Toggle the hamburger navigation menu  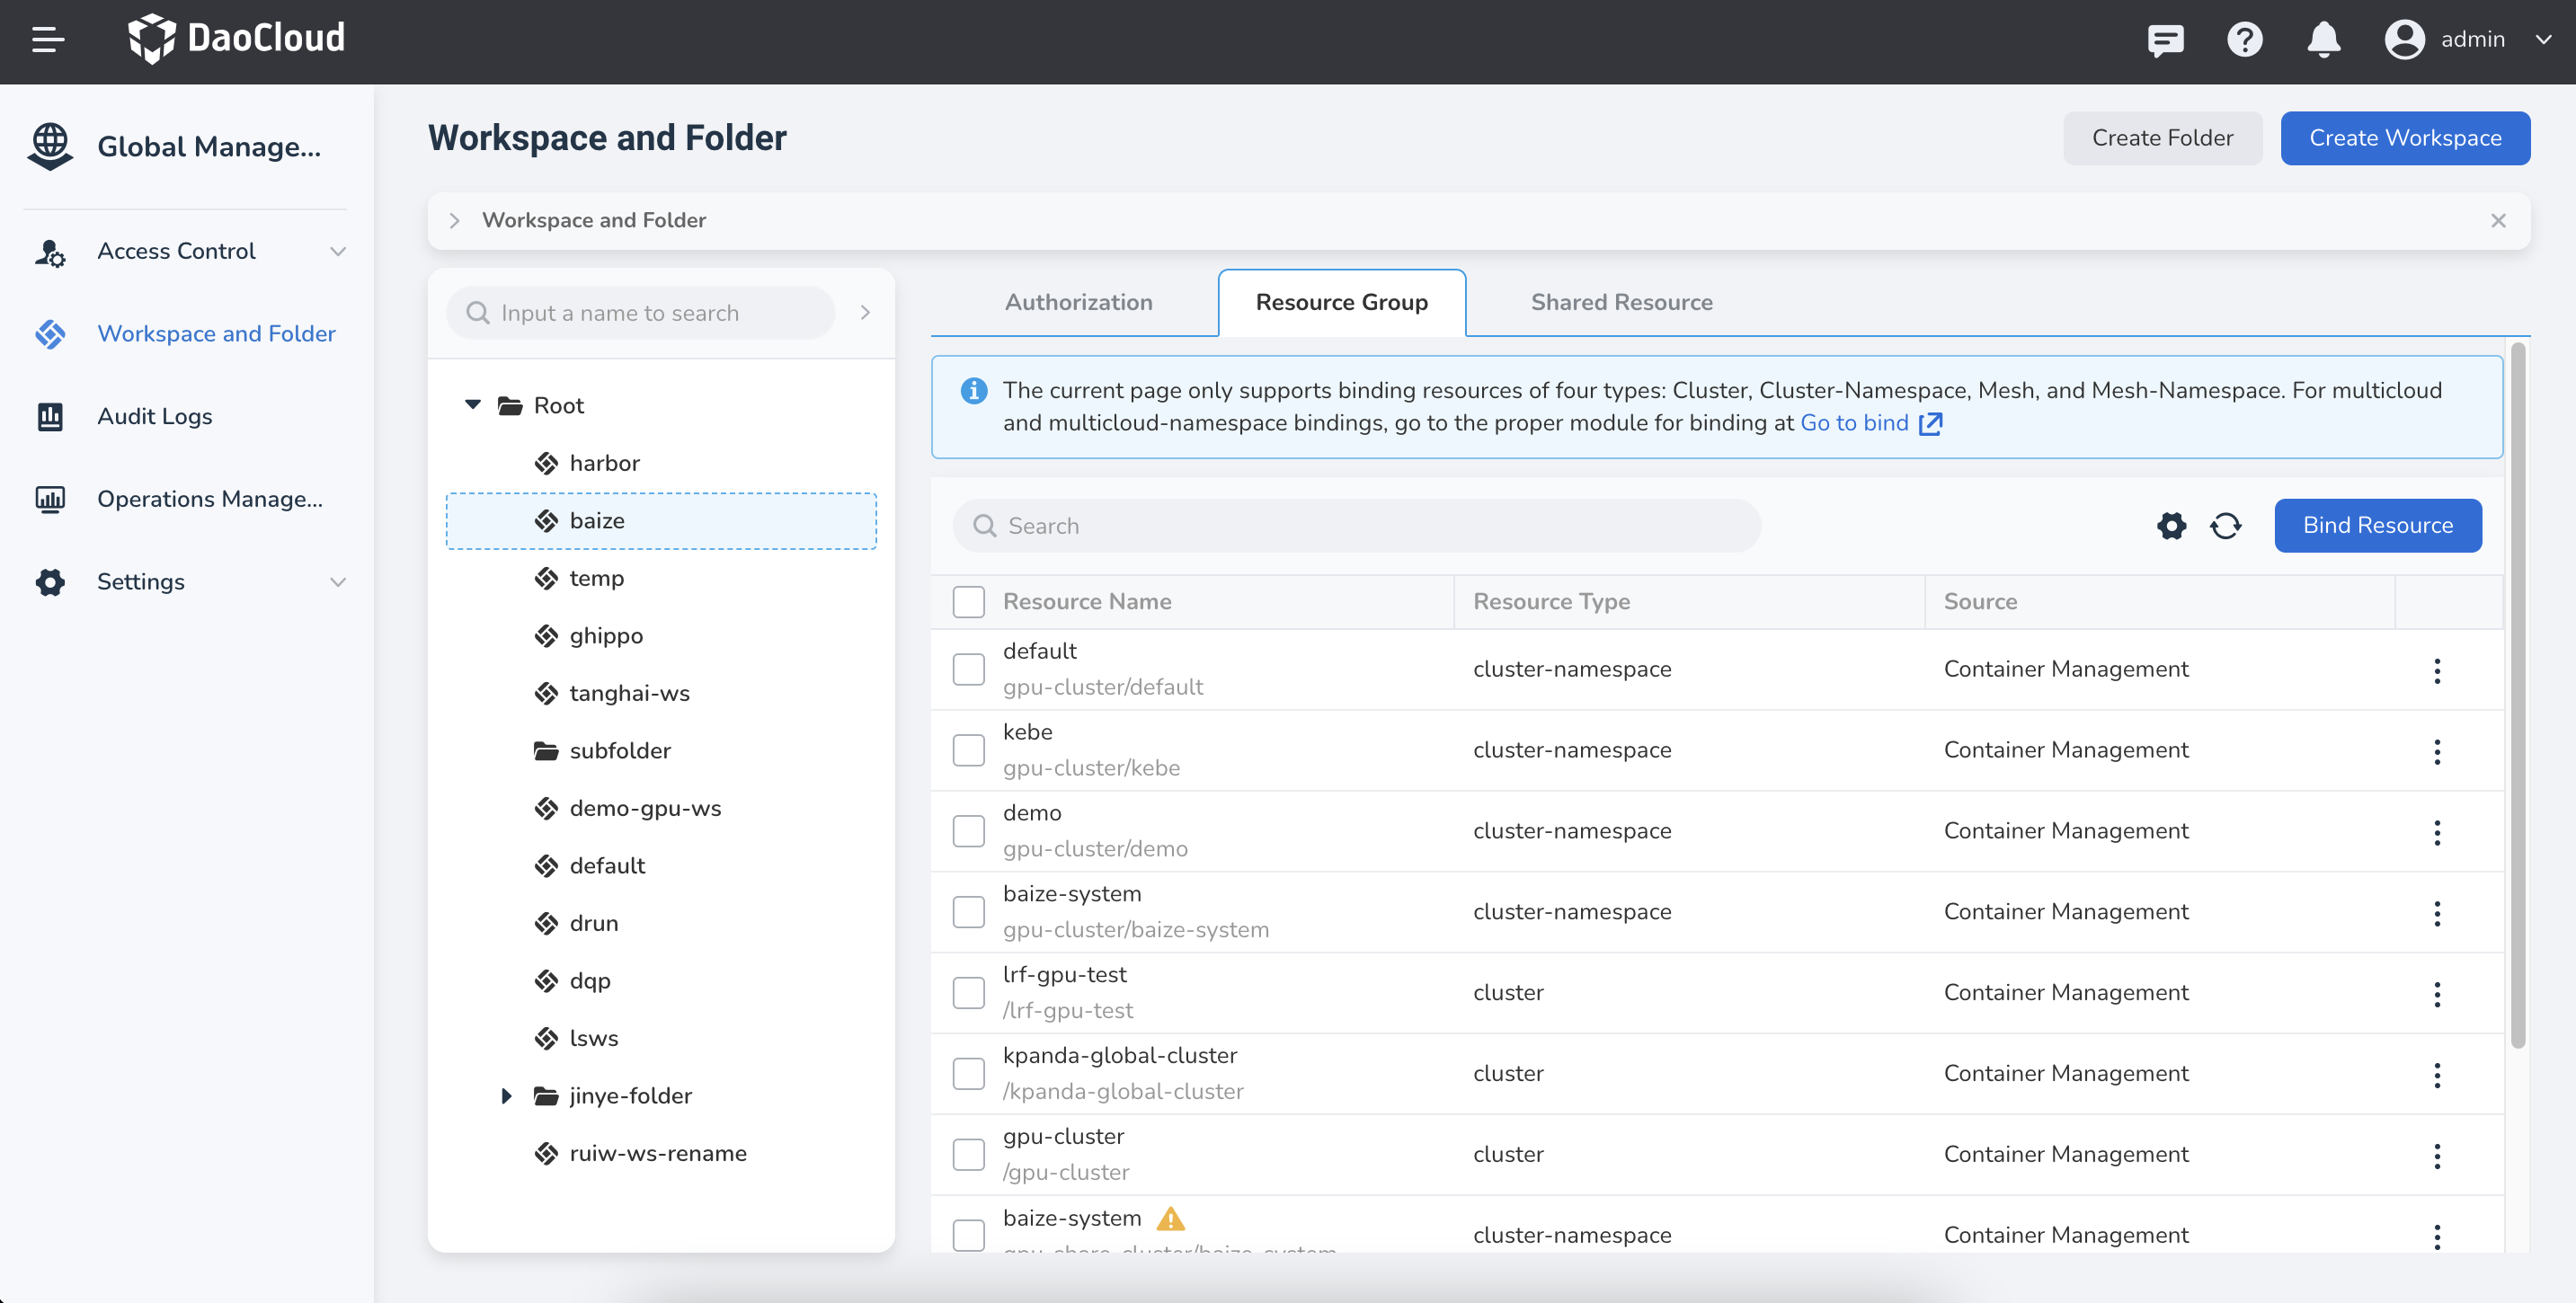coord(47,40)
